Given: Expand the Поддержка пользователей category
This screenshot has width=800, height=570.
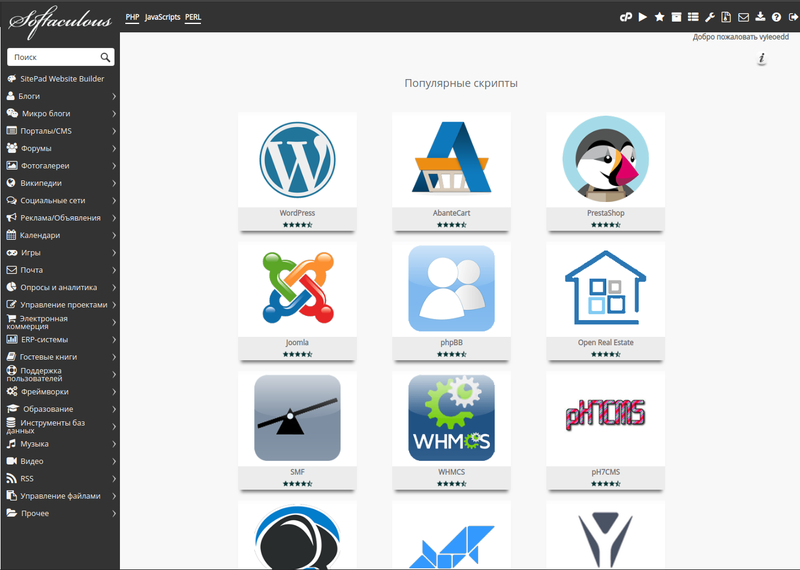Looking at the screenshot, I should coord(60,374).
